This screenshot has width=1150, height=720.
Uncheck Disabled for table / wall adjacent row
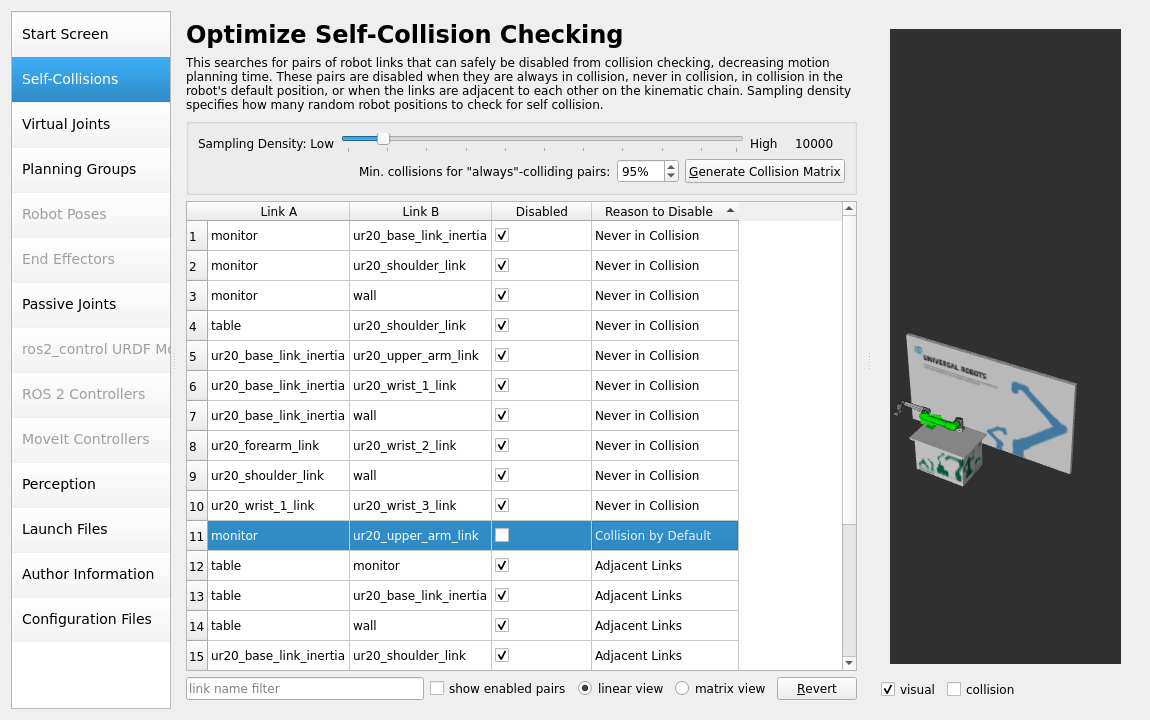click(502, 625)
